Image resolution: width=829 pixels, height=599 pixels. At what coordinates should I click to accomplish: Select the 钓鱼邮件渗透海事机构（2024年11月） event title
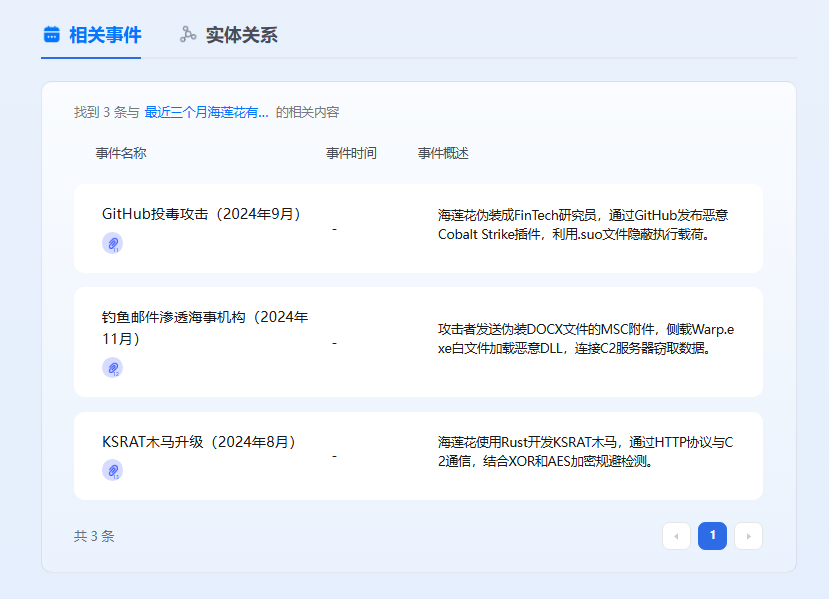click(205, 328)
